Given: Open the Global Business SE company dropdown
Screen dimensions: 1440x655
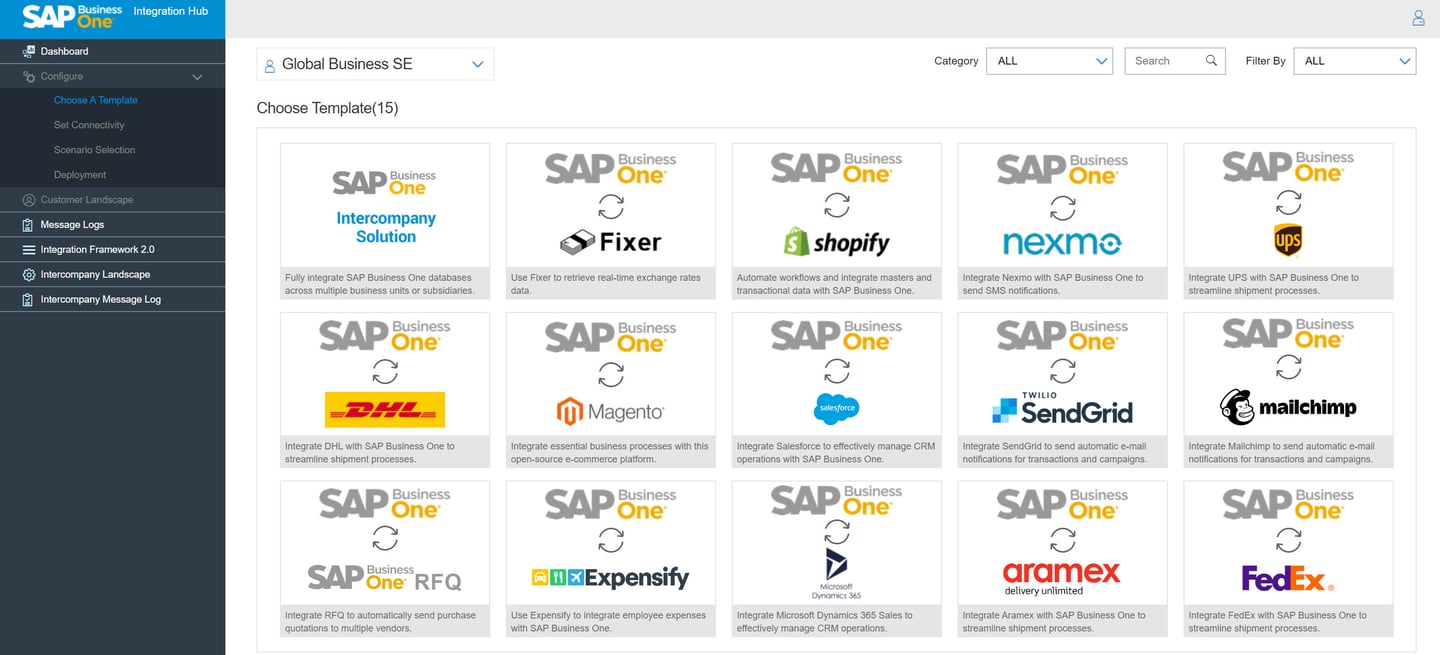Looking at the screenshot, I should [375, 64].
